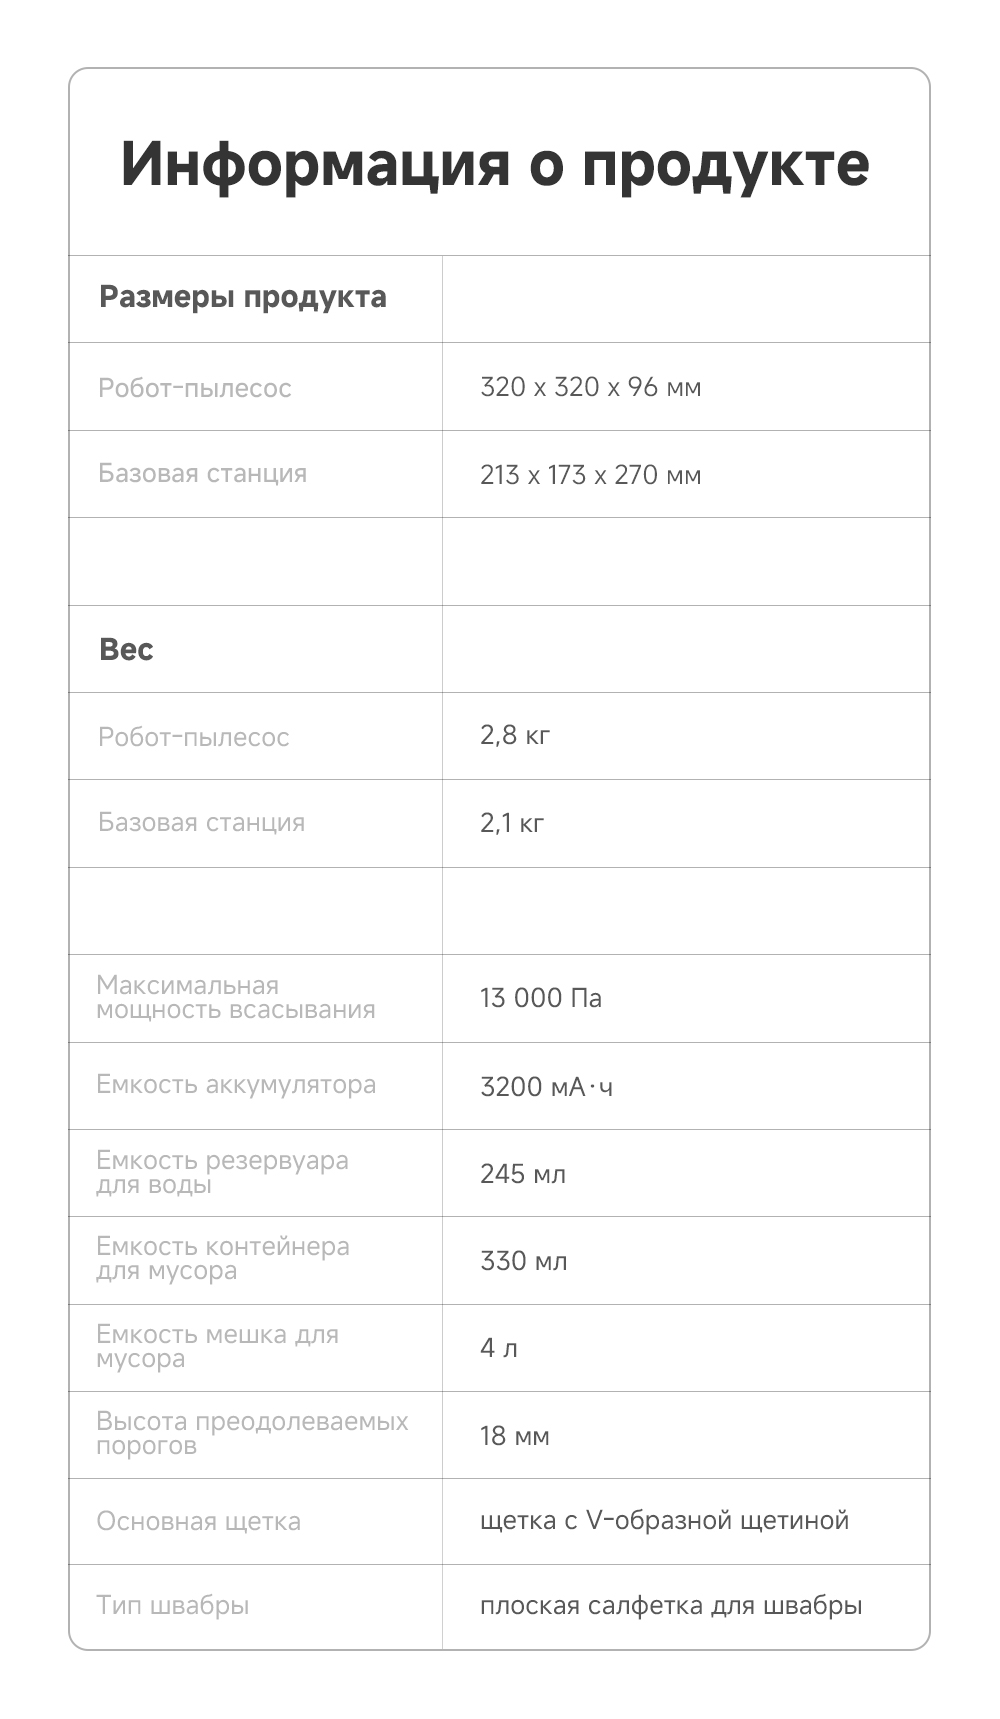Click the "4 л" dust bag value
Viewport: 1000px width, 1719px height.
(x=499, y=1348)
